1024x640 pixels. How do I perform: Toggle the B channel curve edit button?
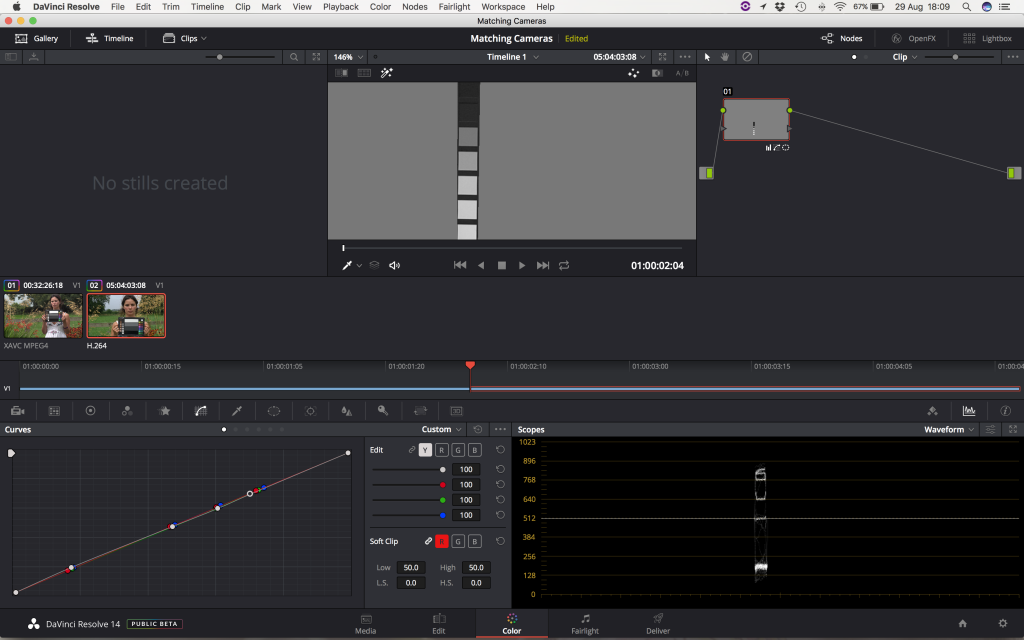475,450
